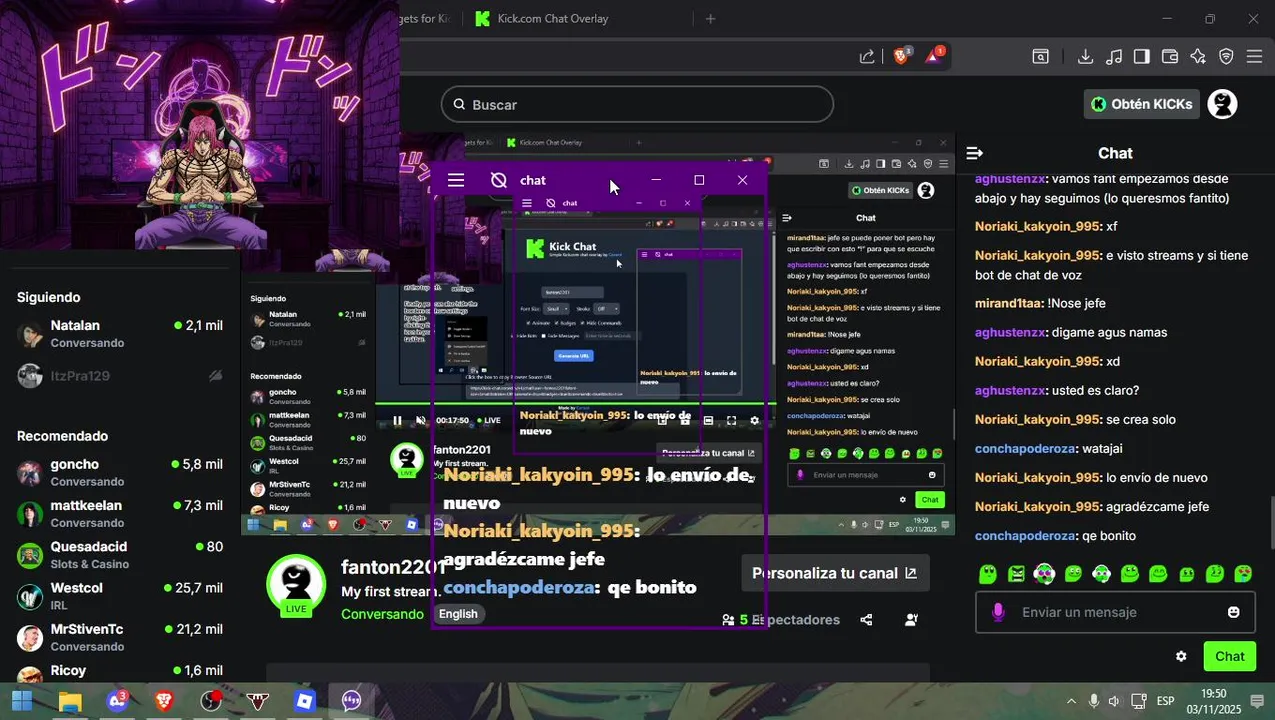The height and width of the screenshot is (720, 1275).
Task: Open the Windows Start menu
Action: tap(22, 700)
